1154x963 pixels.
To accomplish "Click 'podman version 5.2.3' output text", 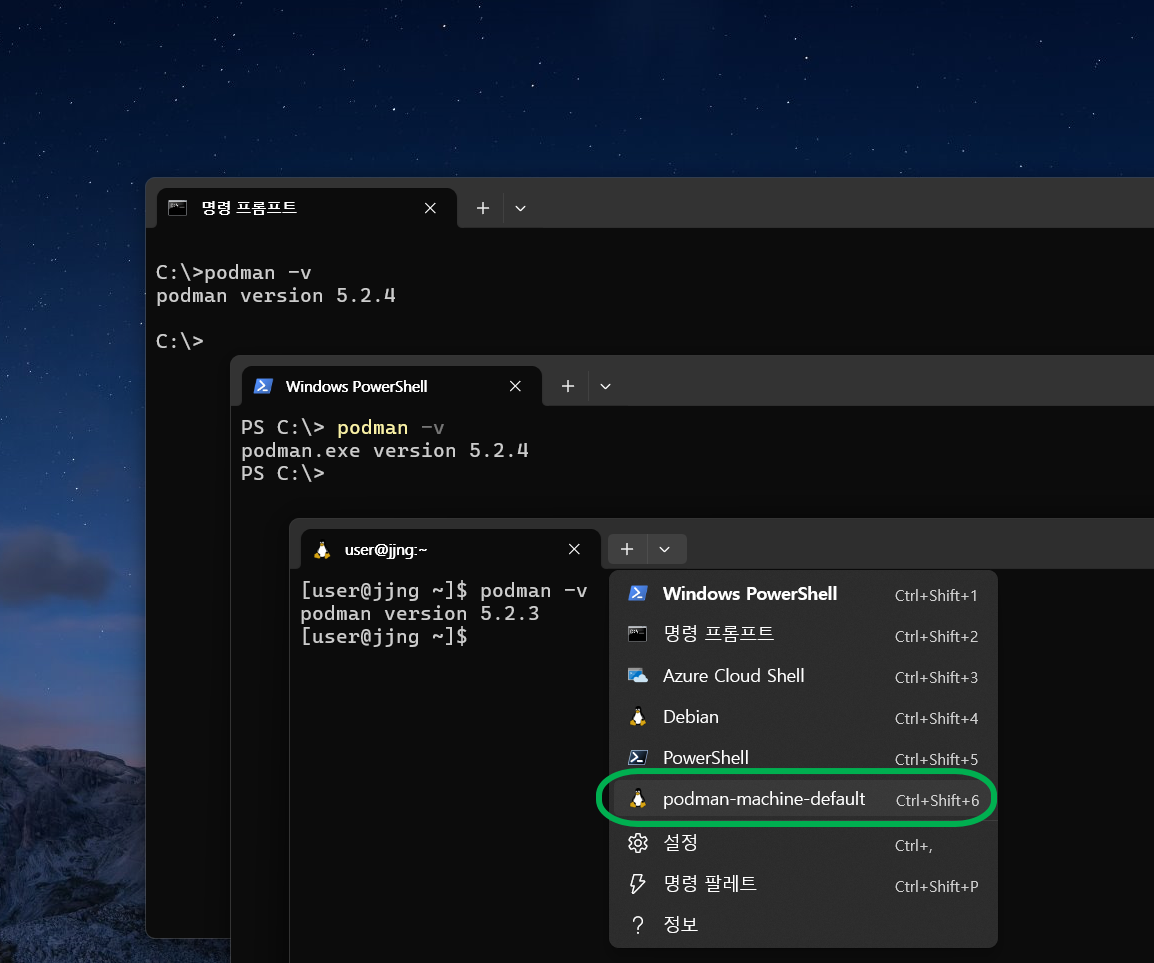I will [420, 613].
